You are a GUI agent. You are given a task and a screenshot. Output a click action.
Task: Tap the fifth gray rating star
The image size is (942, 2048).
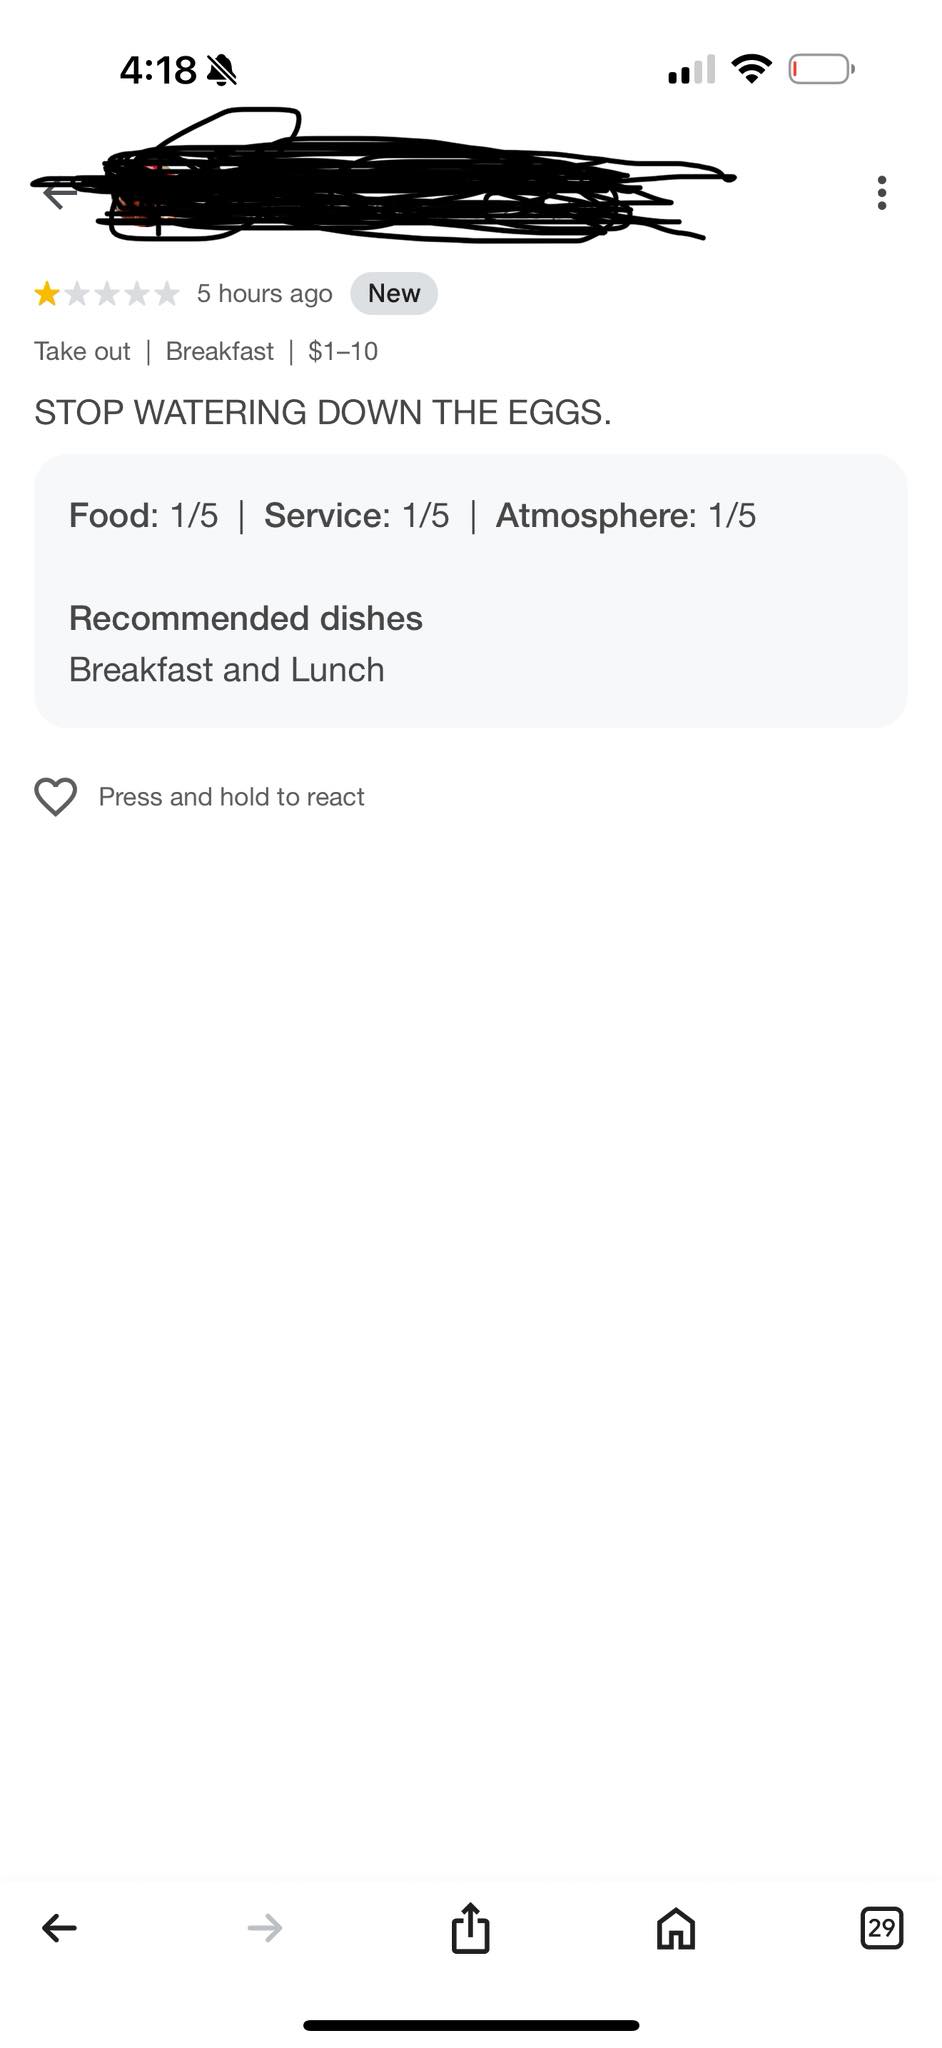167,293
